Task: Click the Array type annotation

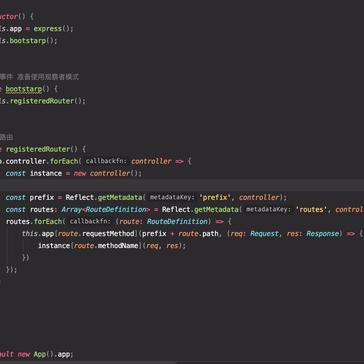Action: [x=72, y=209]
